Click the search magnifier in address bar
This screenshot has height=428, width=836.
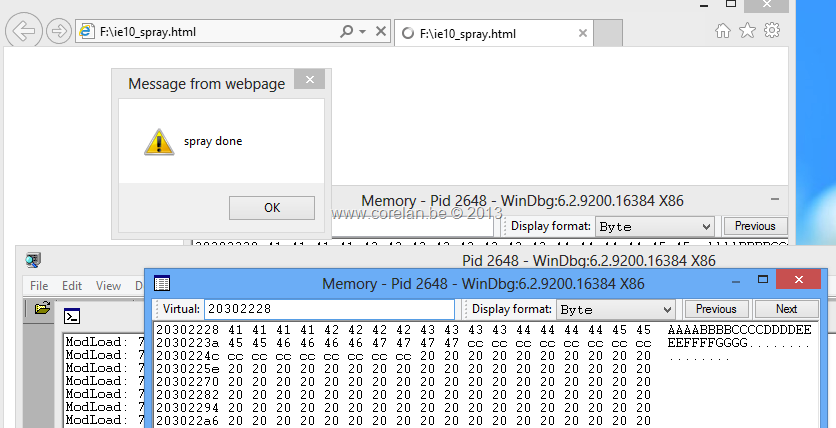[x=346, y=32]
